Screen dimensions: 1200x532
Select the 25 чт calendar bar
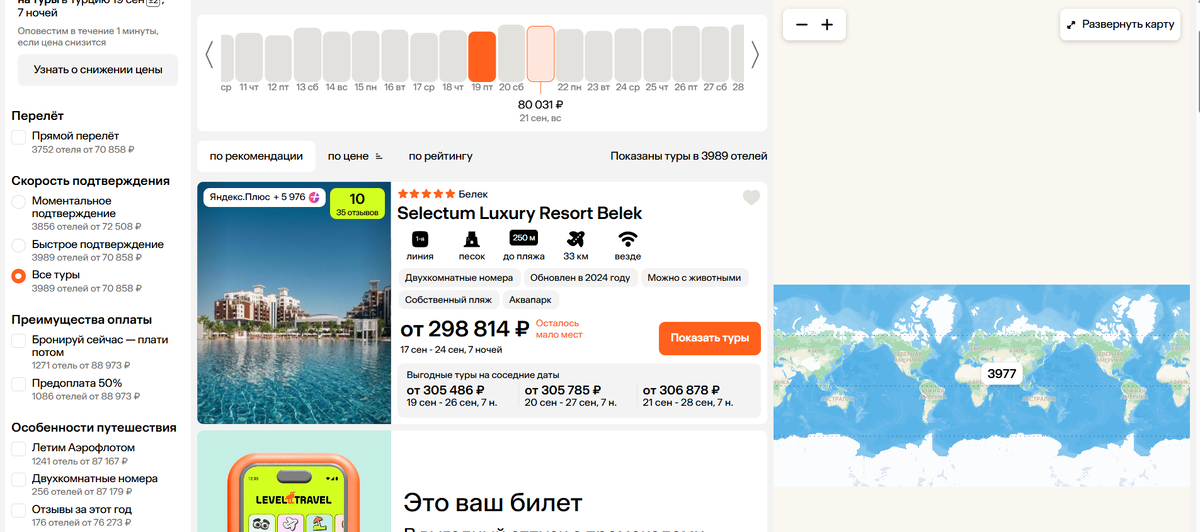657,56
